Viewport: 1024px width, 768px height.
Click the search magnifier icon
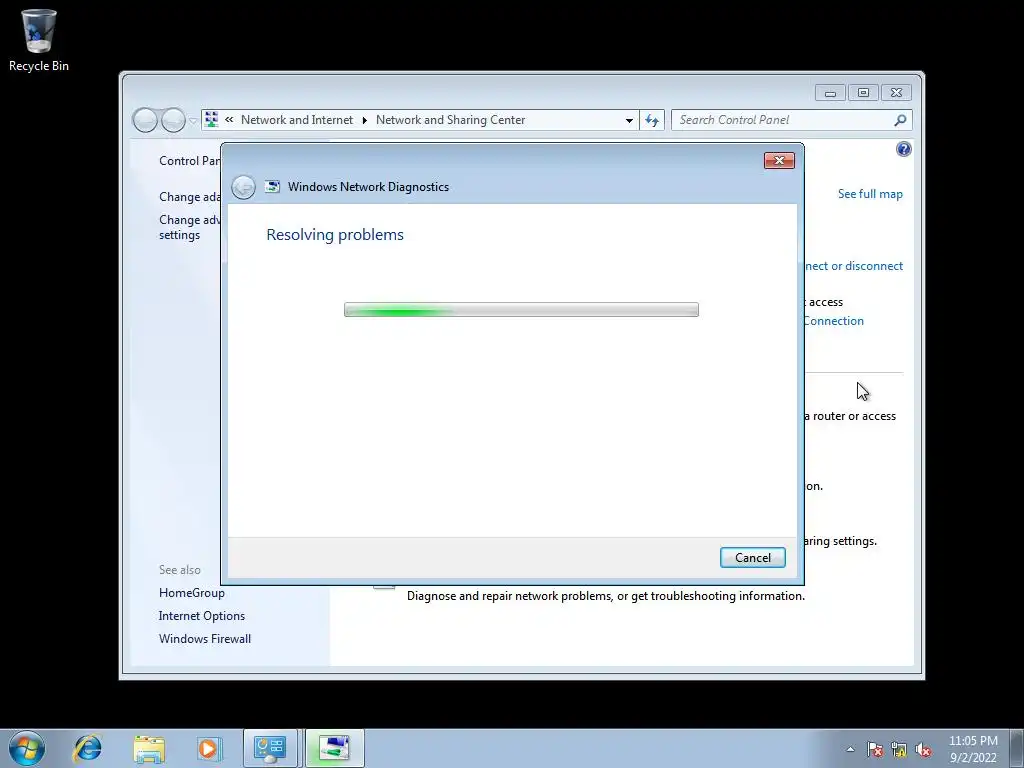pyautogui.click(x=901, y=120)
